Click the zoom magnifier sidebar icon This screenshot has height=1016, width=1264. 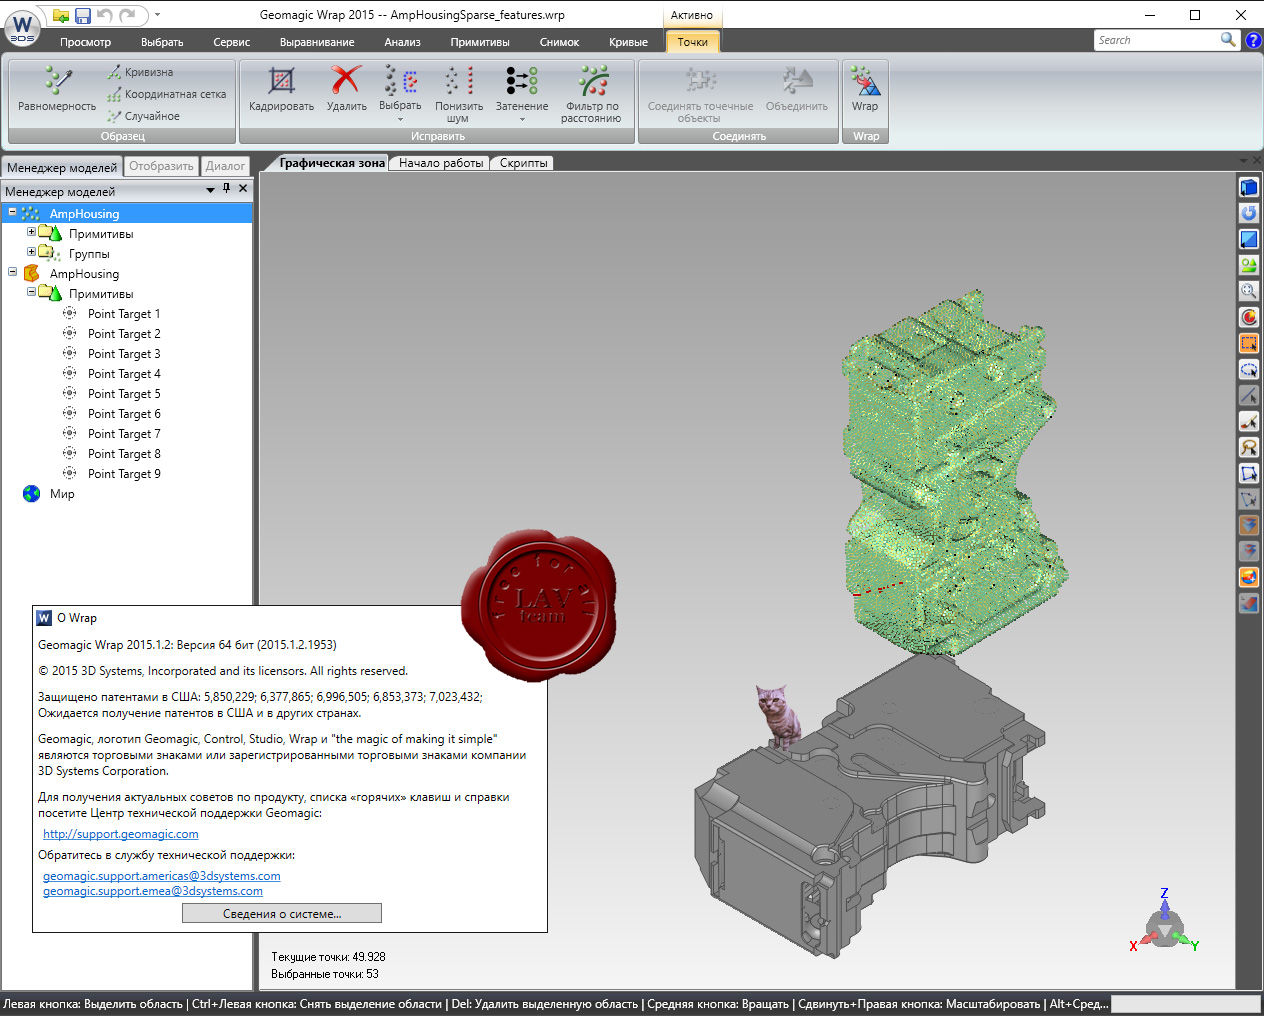click(1249, 291)
